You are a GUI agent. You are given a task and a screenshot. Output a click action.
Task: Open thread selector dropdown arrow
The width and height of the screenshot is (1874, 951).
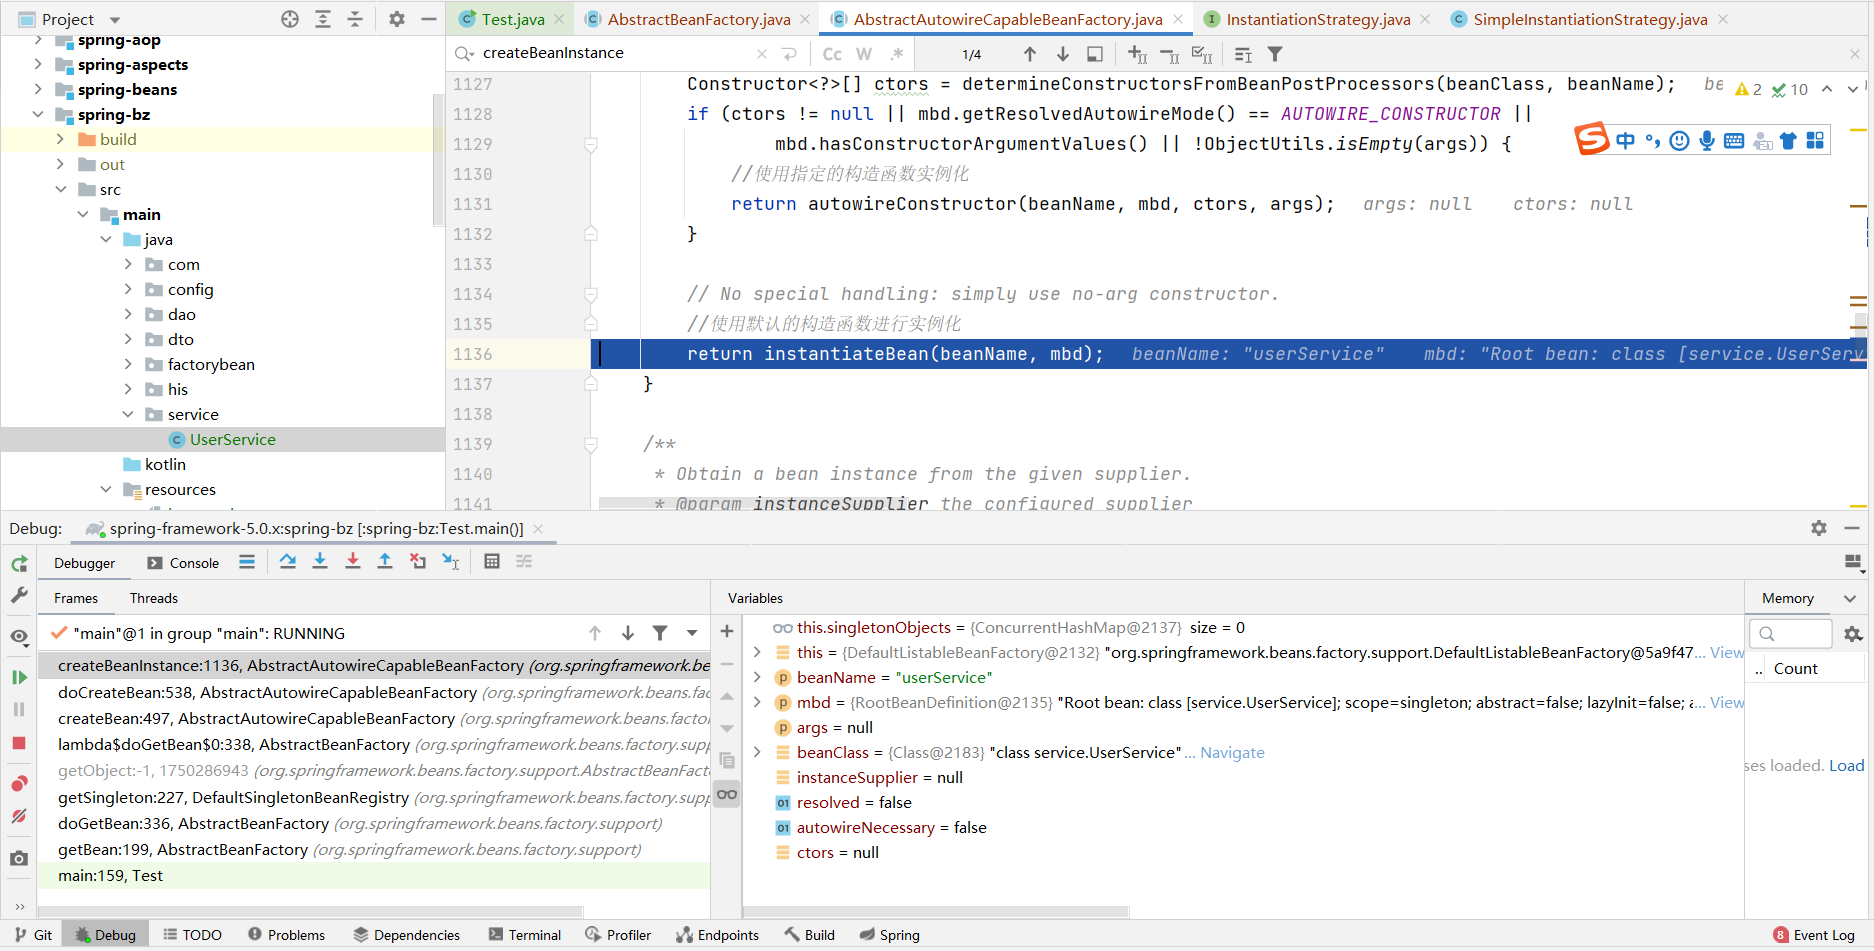[692, 633]
